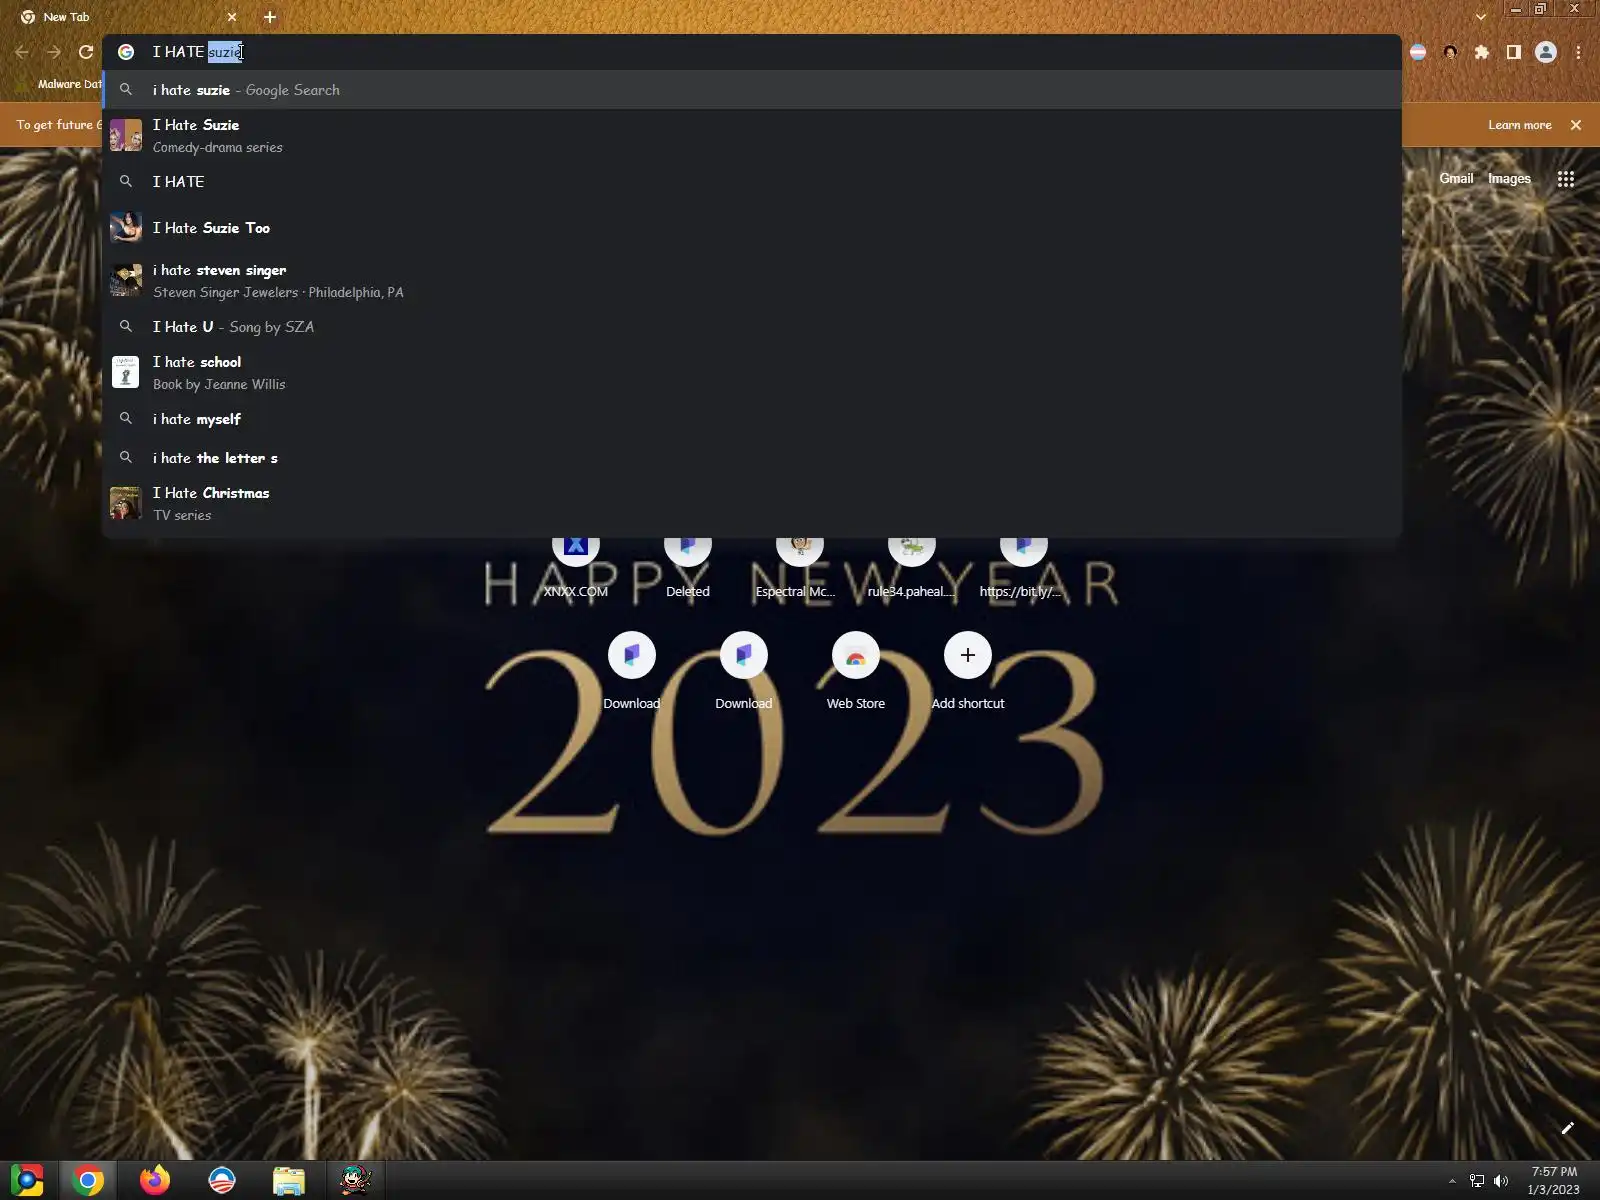The image size is (1600, 1200).
Task: Pick the 'I Hate Suzie Too' suggestion
Action: coord(752,228)
